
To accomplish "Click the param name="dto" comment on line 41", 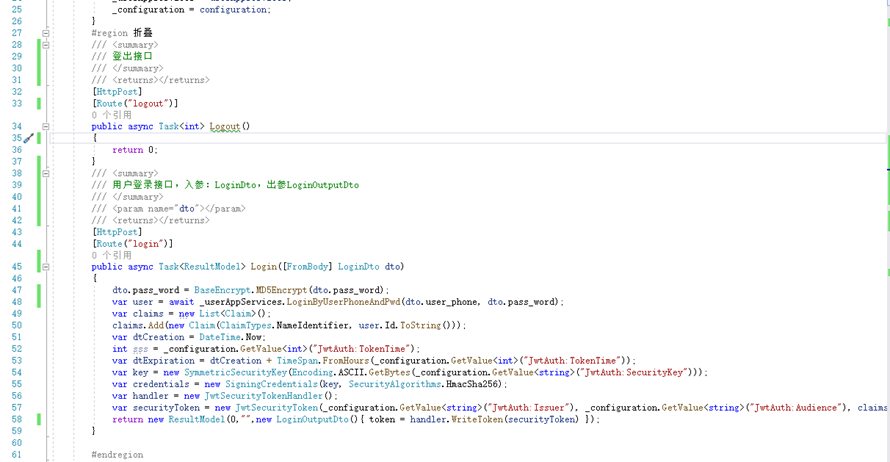I will 179,208.
